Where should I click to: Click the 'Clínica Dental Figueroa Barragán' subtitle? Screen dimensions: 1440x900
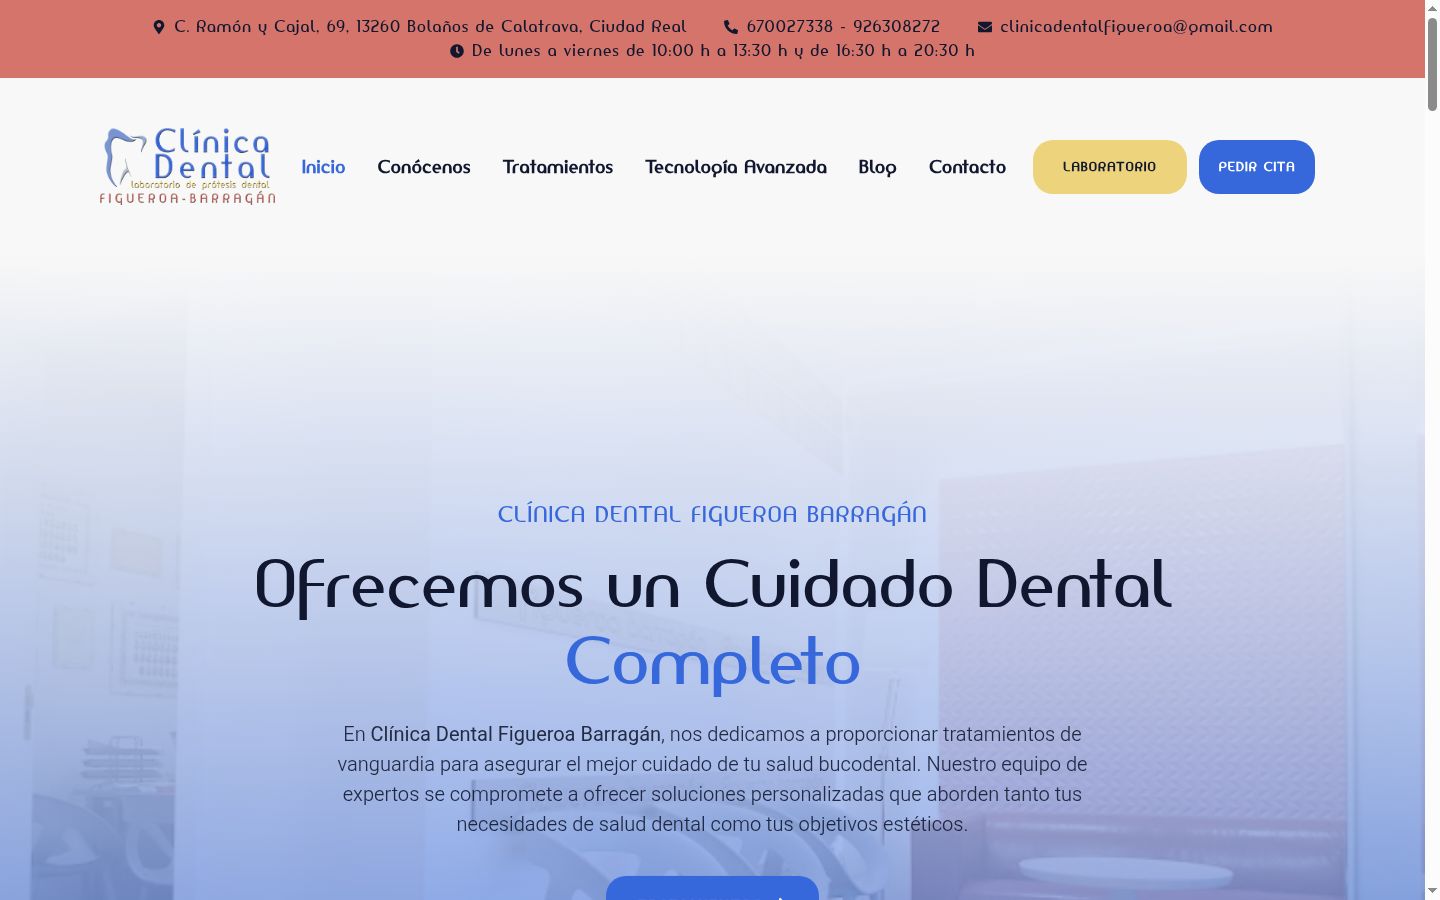712,514
